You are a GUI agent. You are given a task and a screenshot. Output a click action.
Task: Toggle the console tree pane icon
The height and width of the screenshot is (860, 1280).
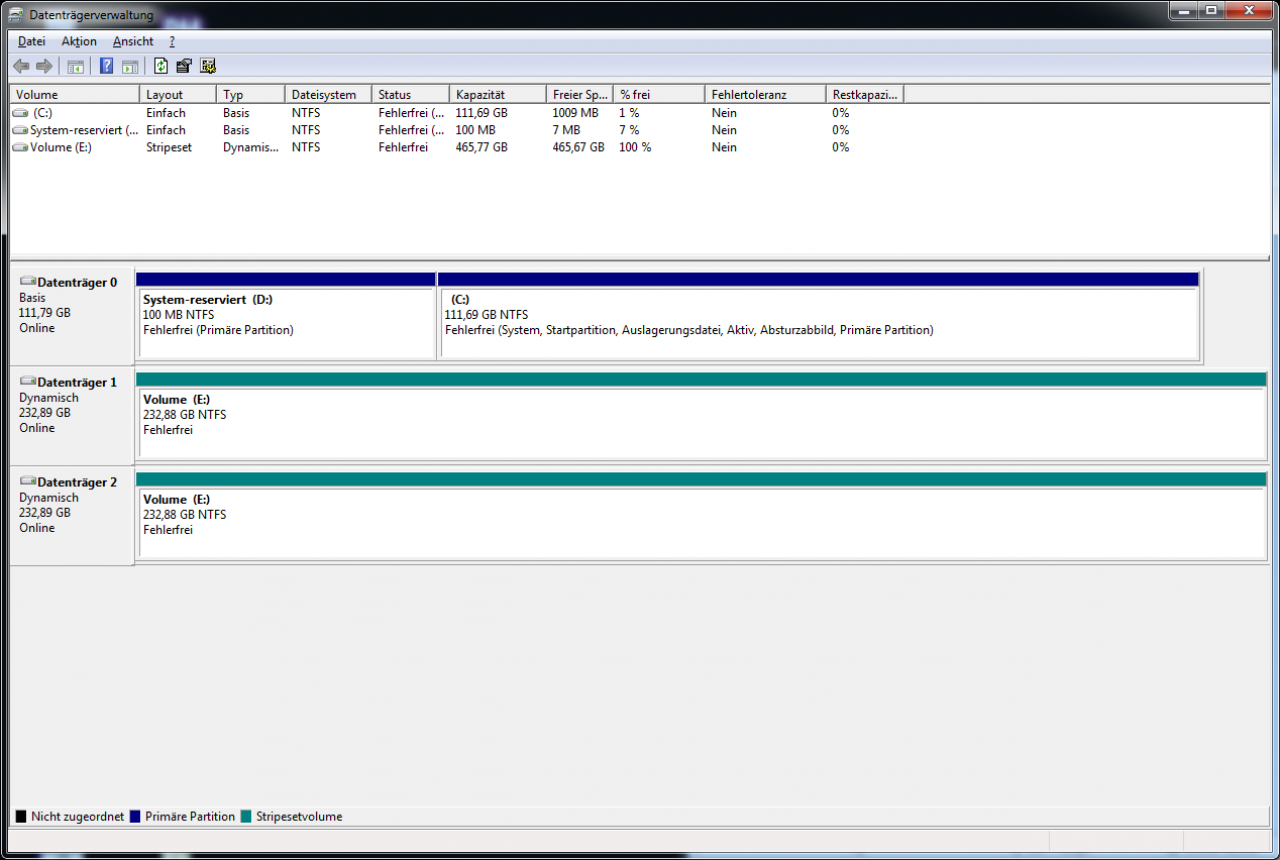coord(75,66)
